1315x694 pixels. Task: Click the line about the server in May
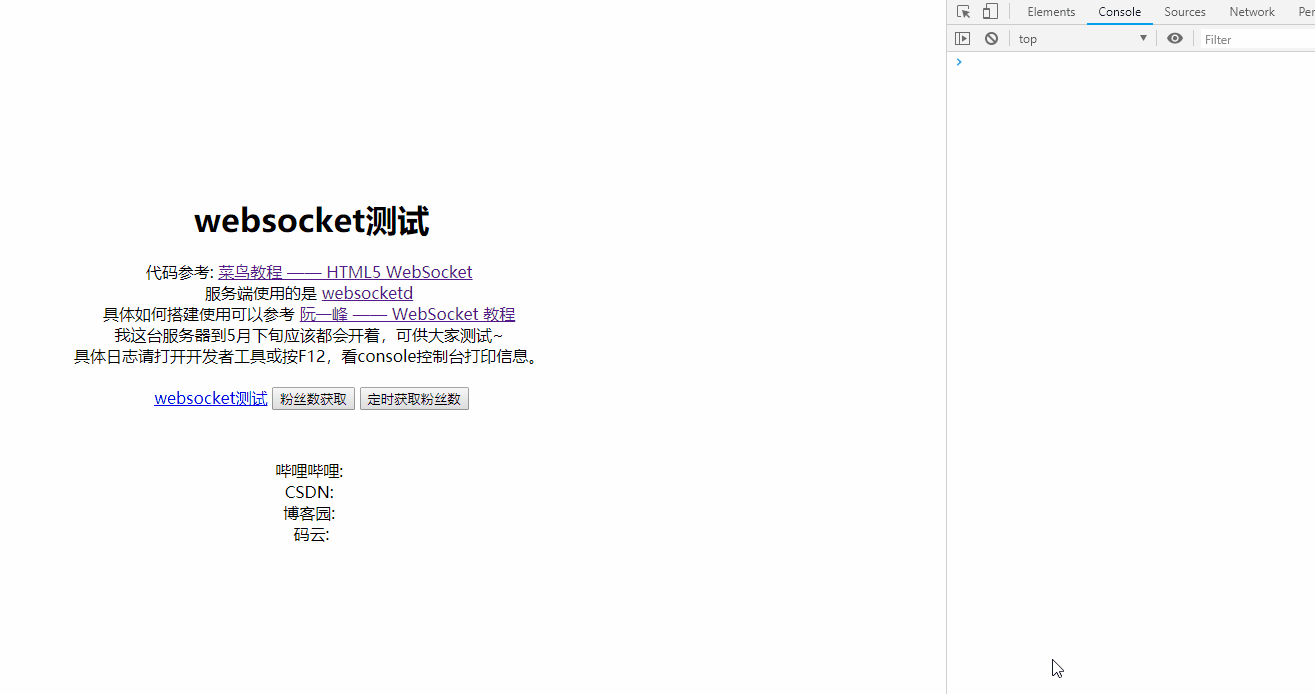(309, 335)
